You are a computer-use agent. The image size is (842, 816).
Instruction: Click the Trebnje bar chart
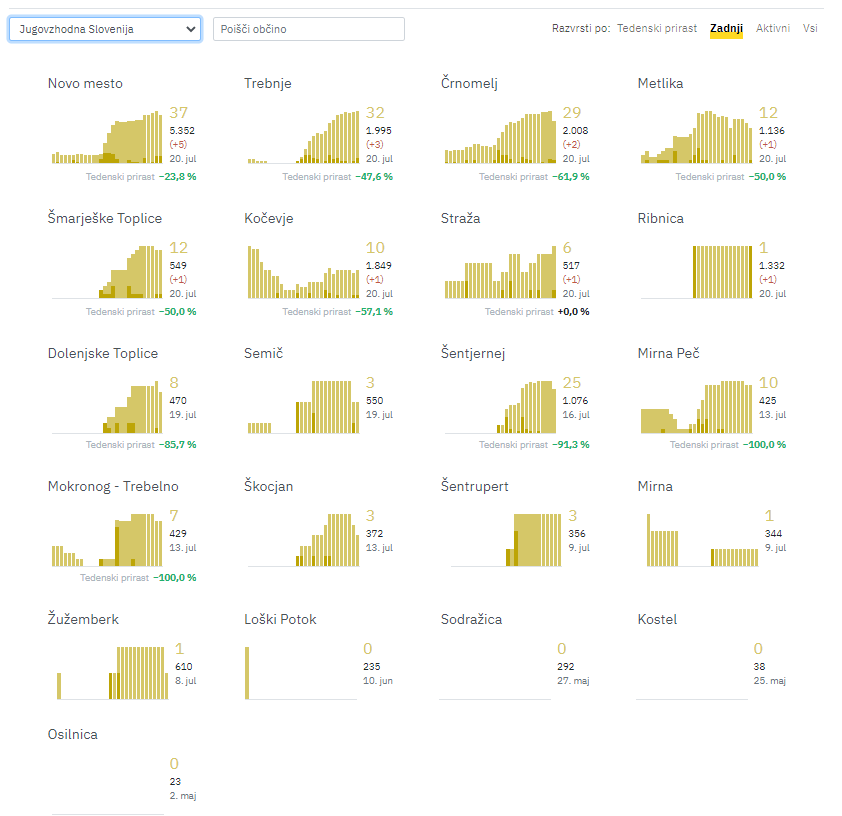point(303,137)
